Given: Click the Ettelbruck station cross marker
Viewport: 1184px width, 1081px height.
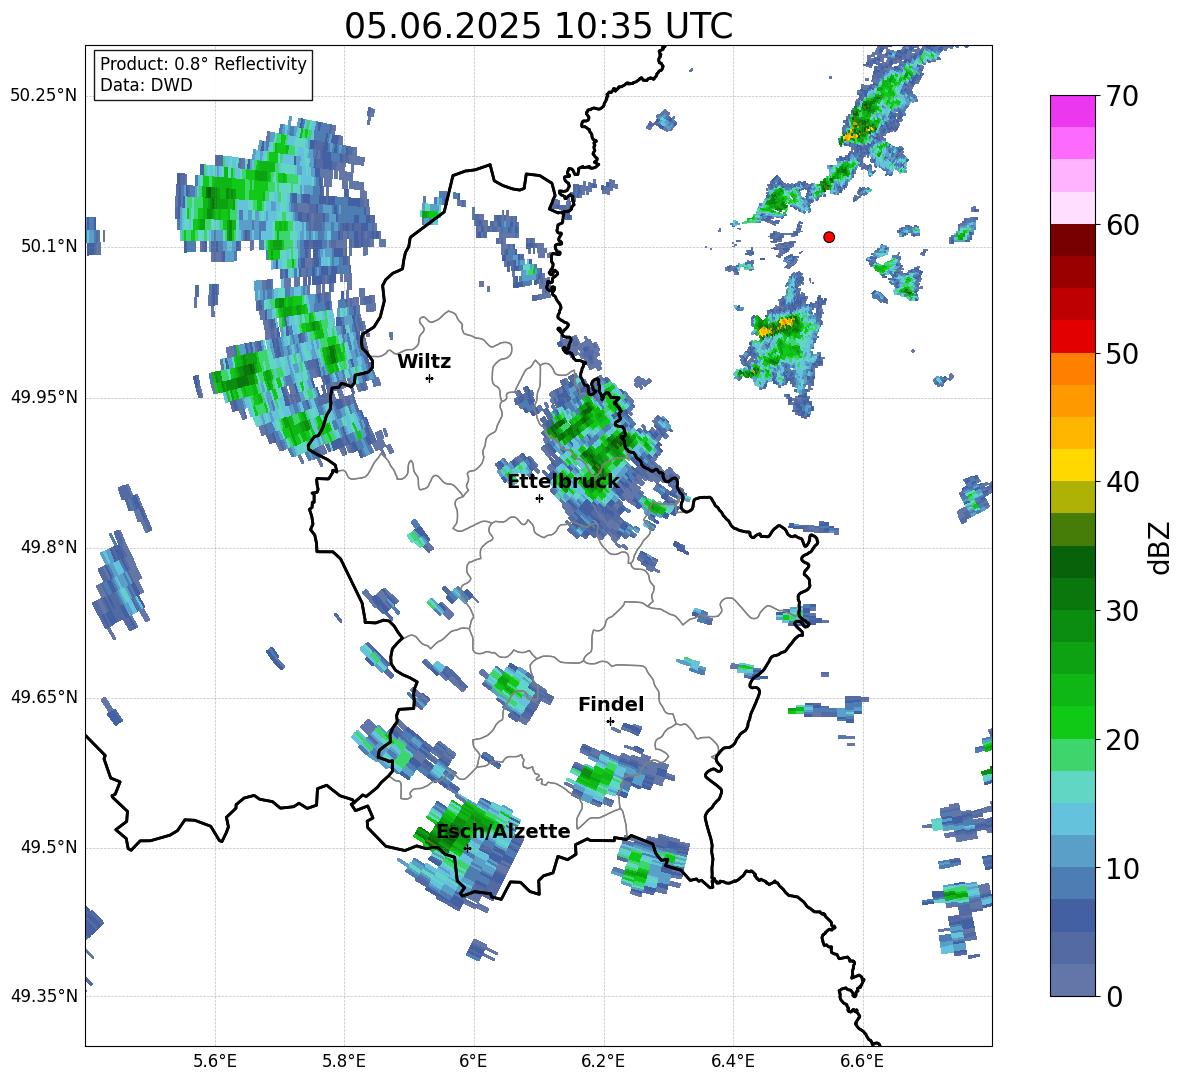Looking at the screenshot, I should click(539, 498).
